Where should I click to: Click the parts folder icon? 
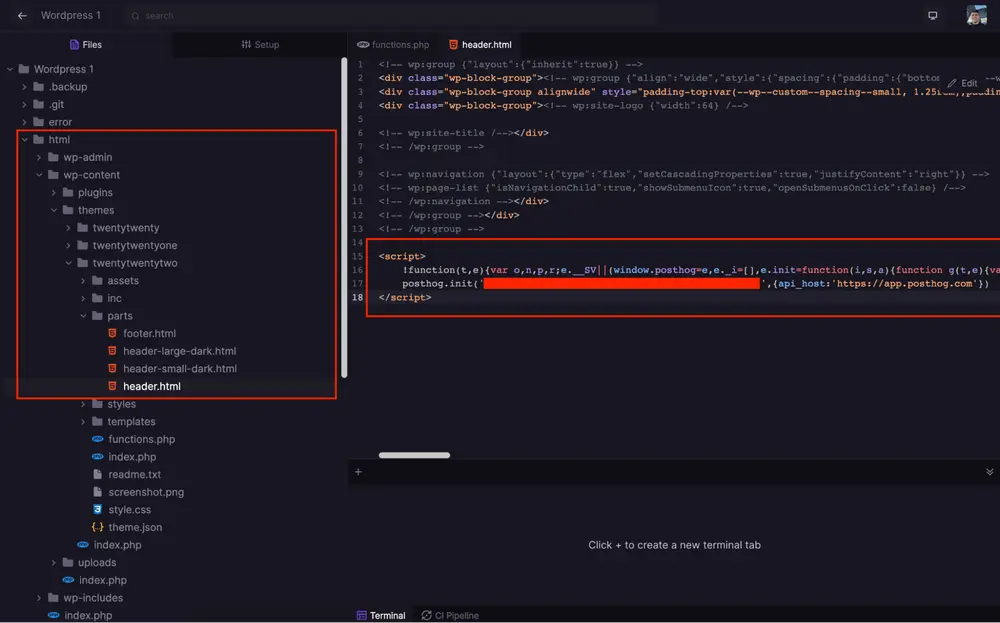tap(97, 316)
